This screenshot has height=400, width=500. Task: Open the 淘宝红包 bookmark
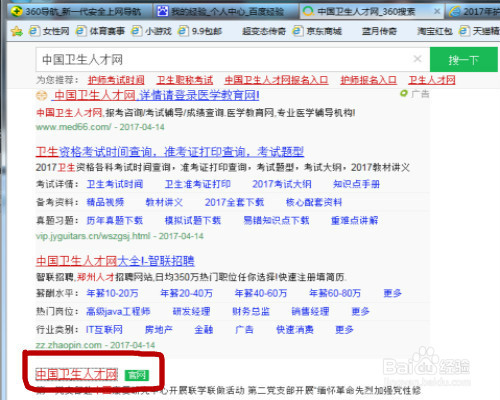click(435, 31)
